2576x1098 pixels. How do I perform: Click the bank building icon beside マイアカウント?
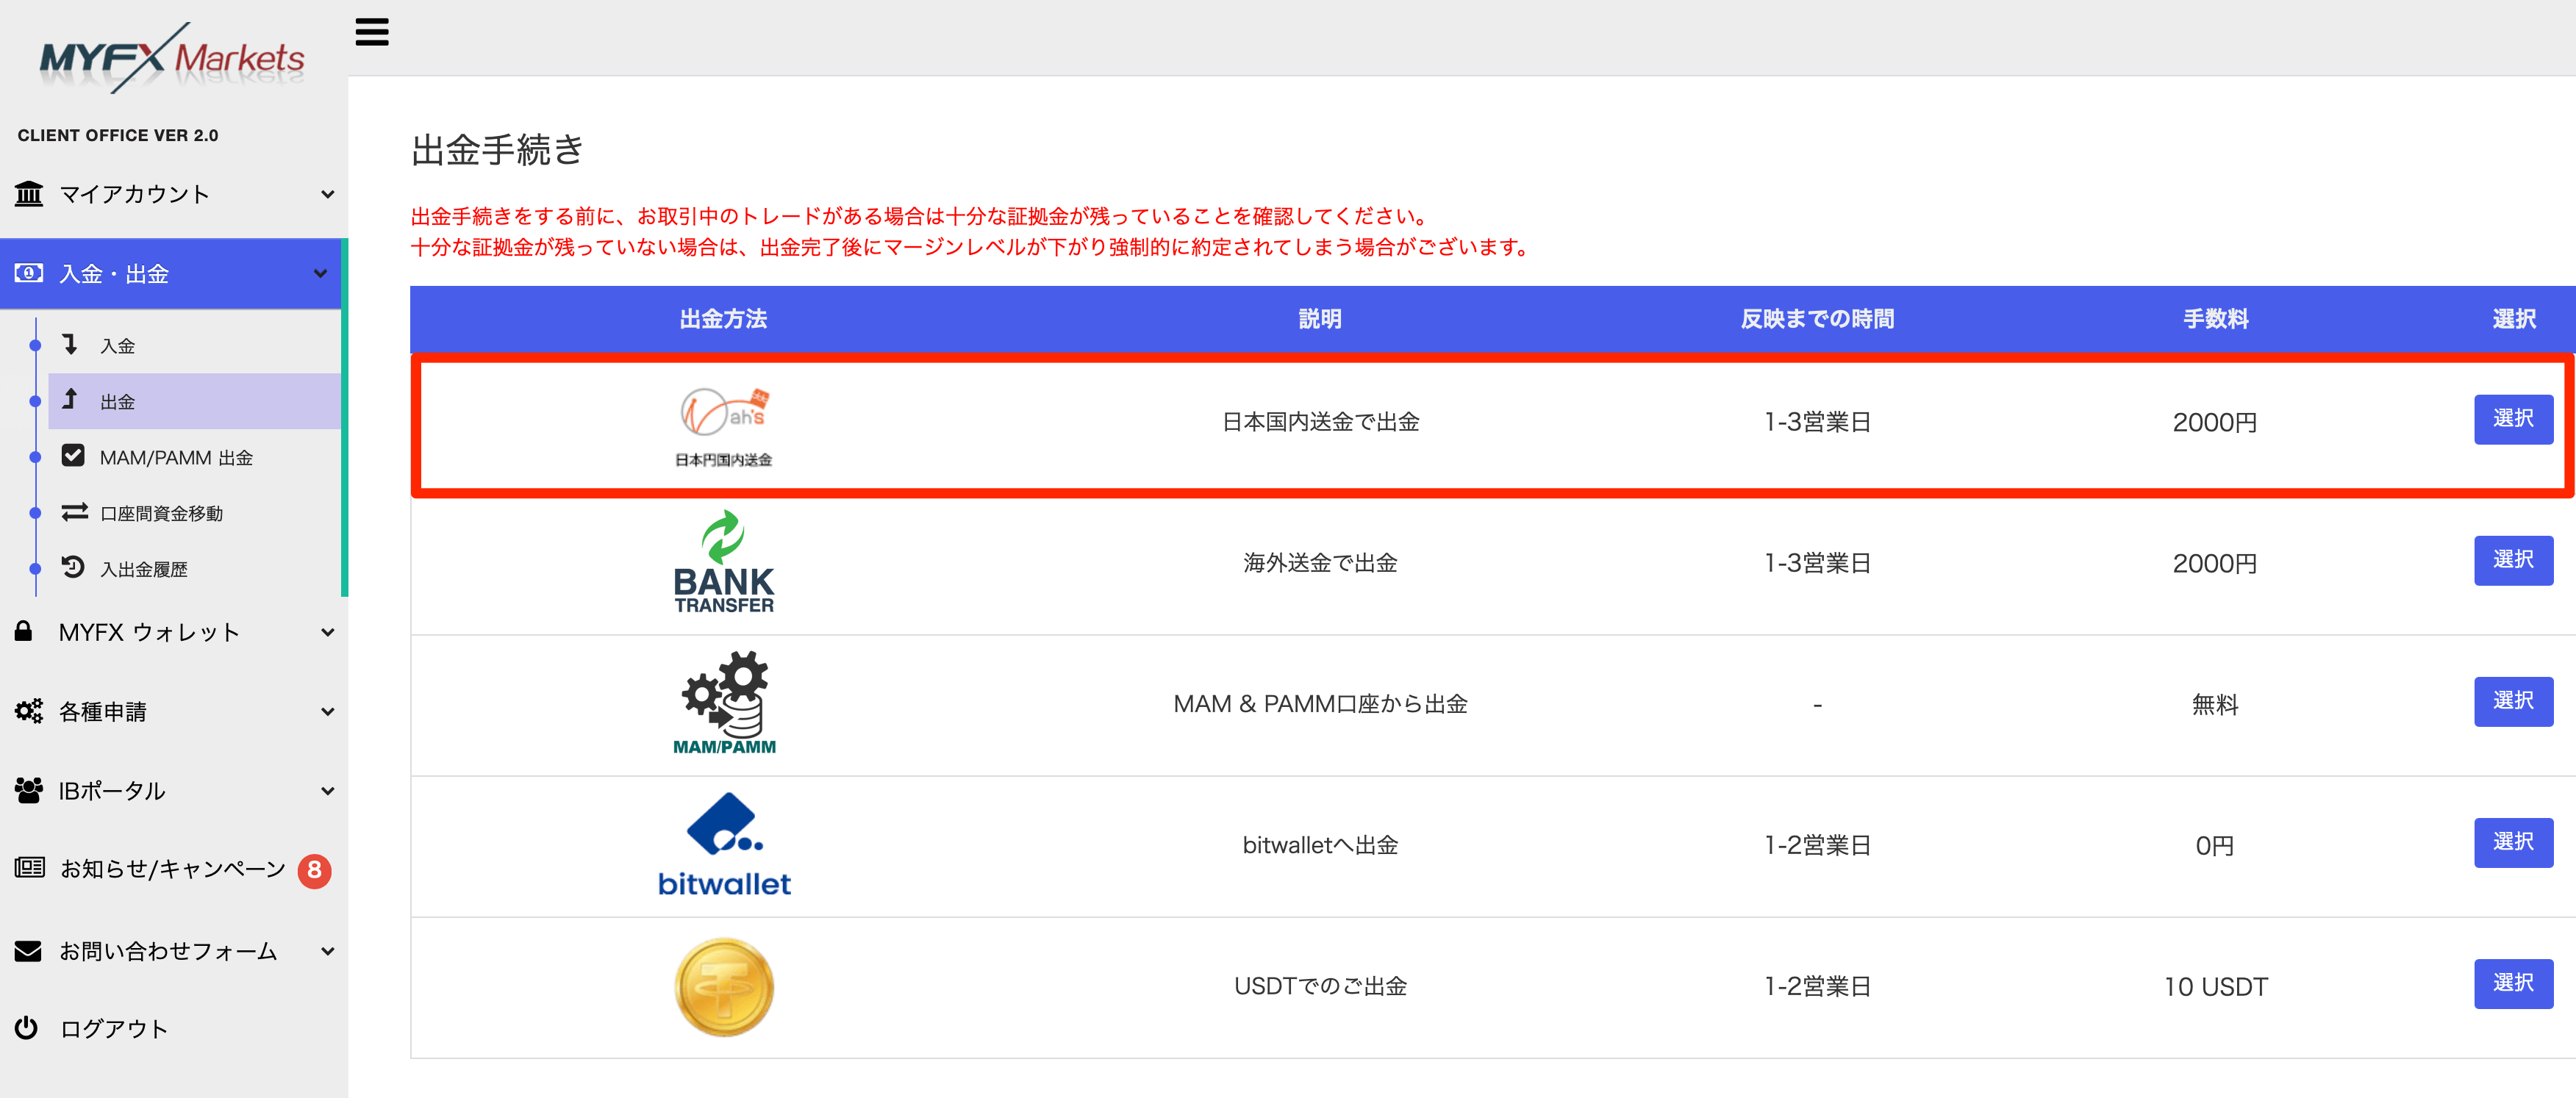tap(29, 193)
